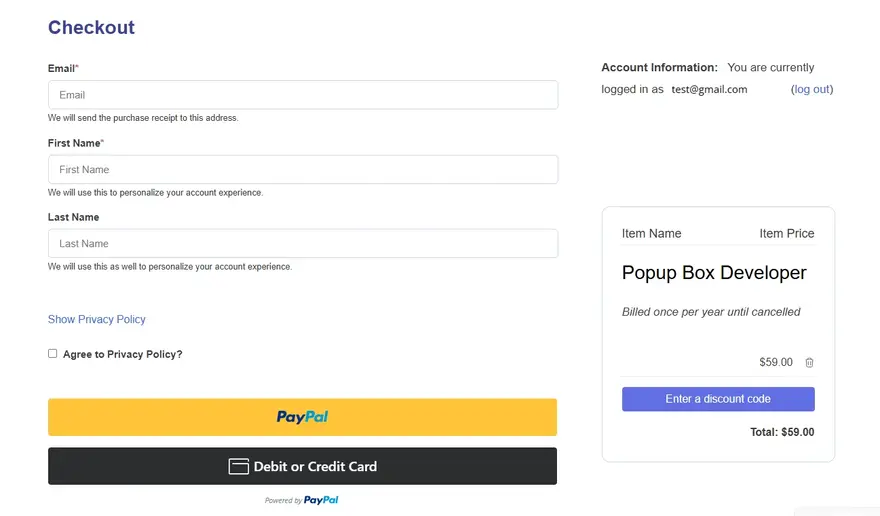
Task: Expand the Show Privacy Policy link
Action: [97, 319]
